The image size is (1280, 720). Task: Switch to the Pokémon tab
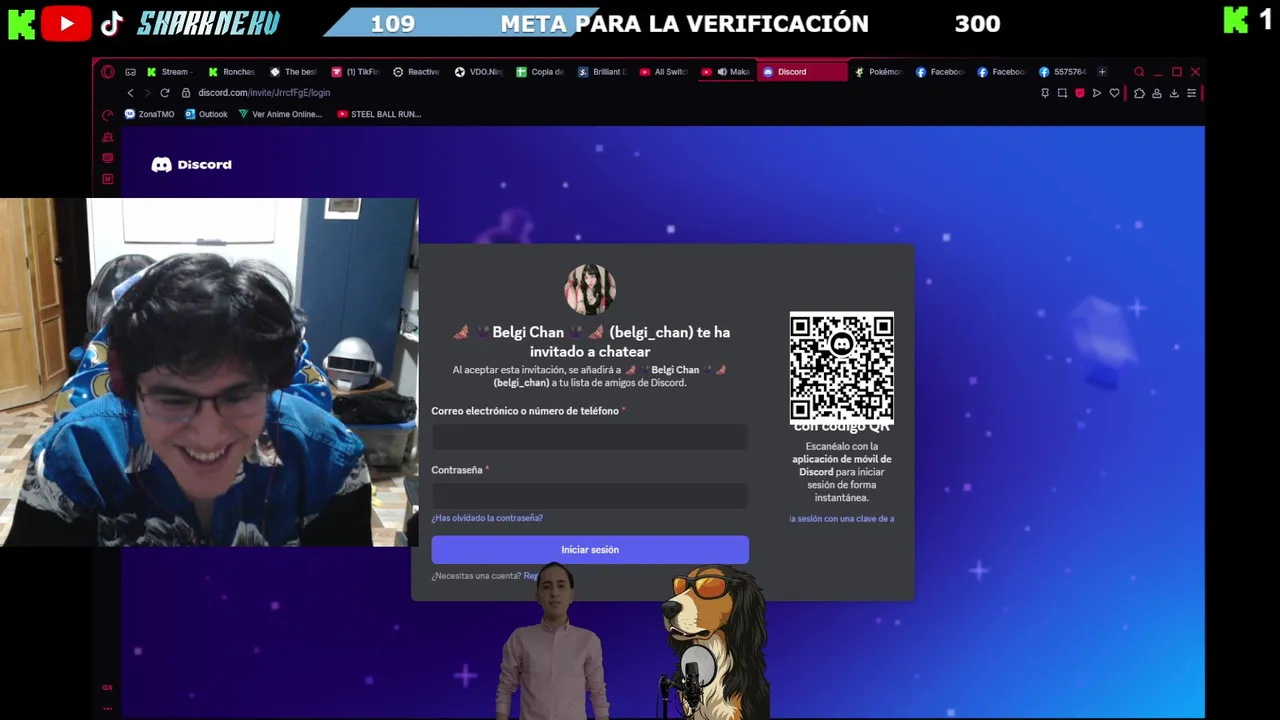879,72
